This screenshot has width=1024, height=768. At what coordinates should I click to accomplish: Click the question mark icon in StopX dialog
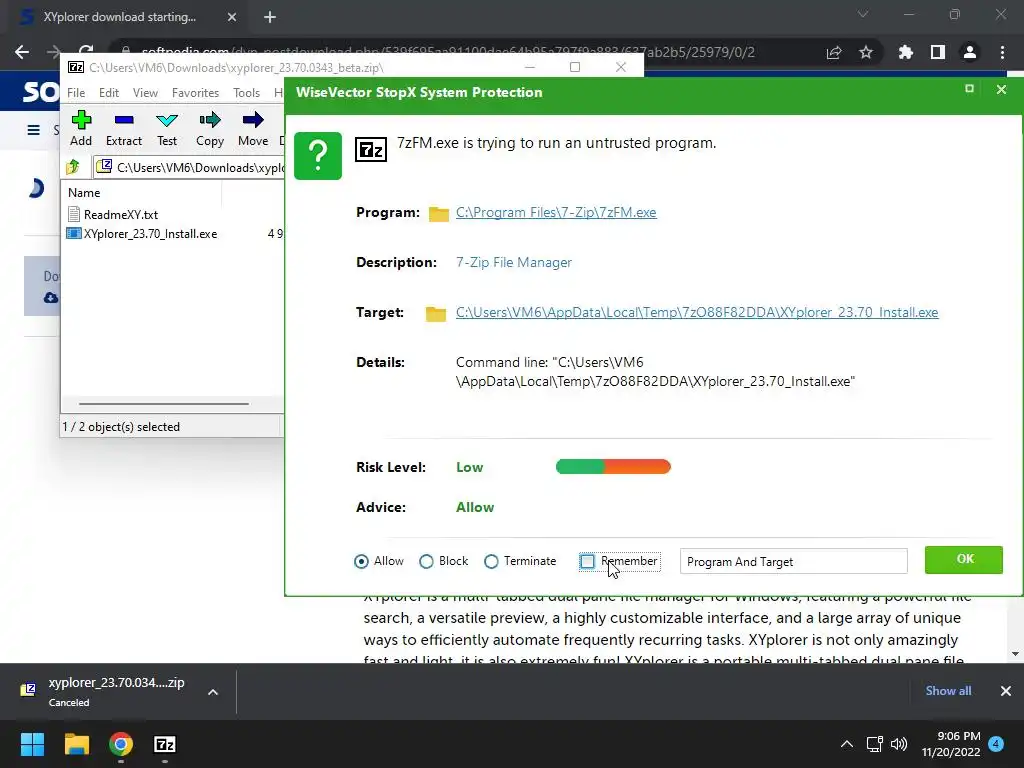(x=318, y=155)
